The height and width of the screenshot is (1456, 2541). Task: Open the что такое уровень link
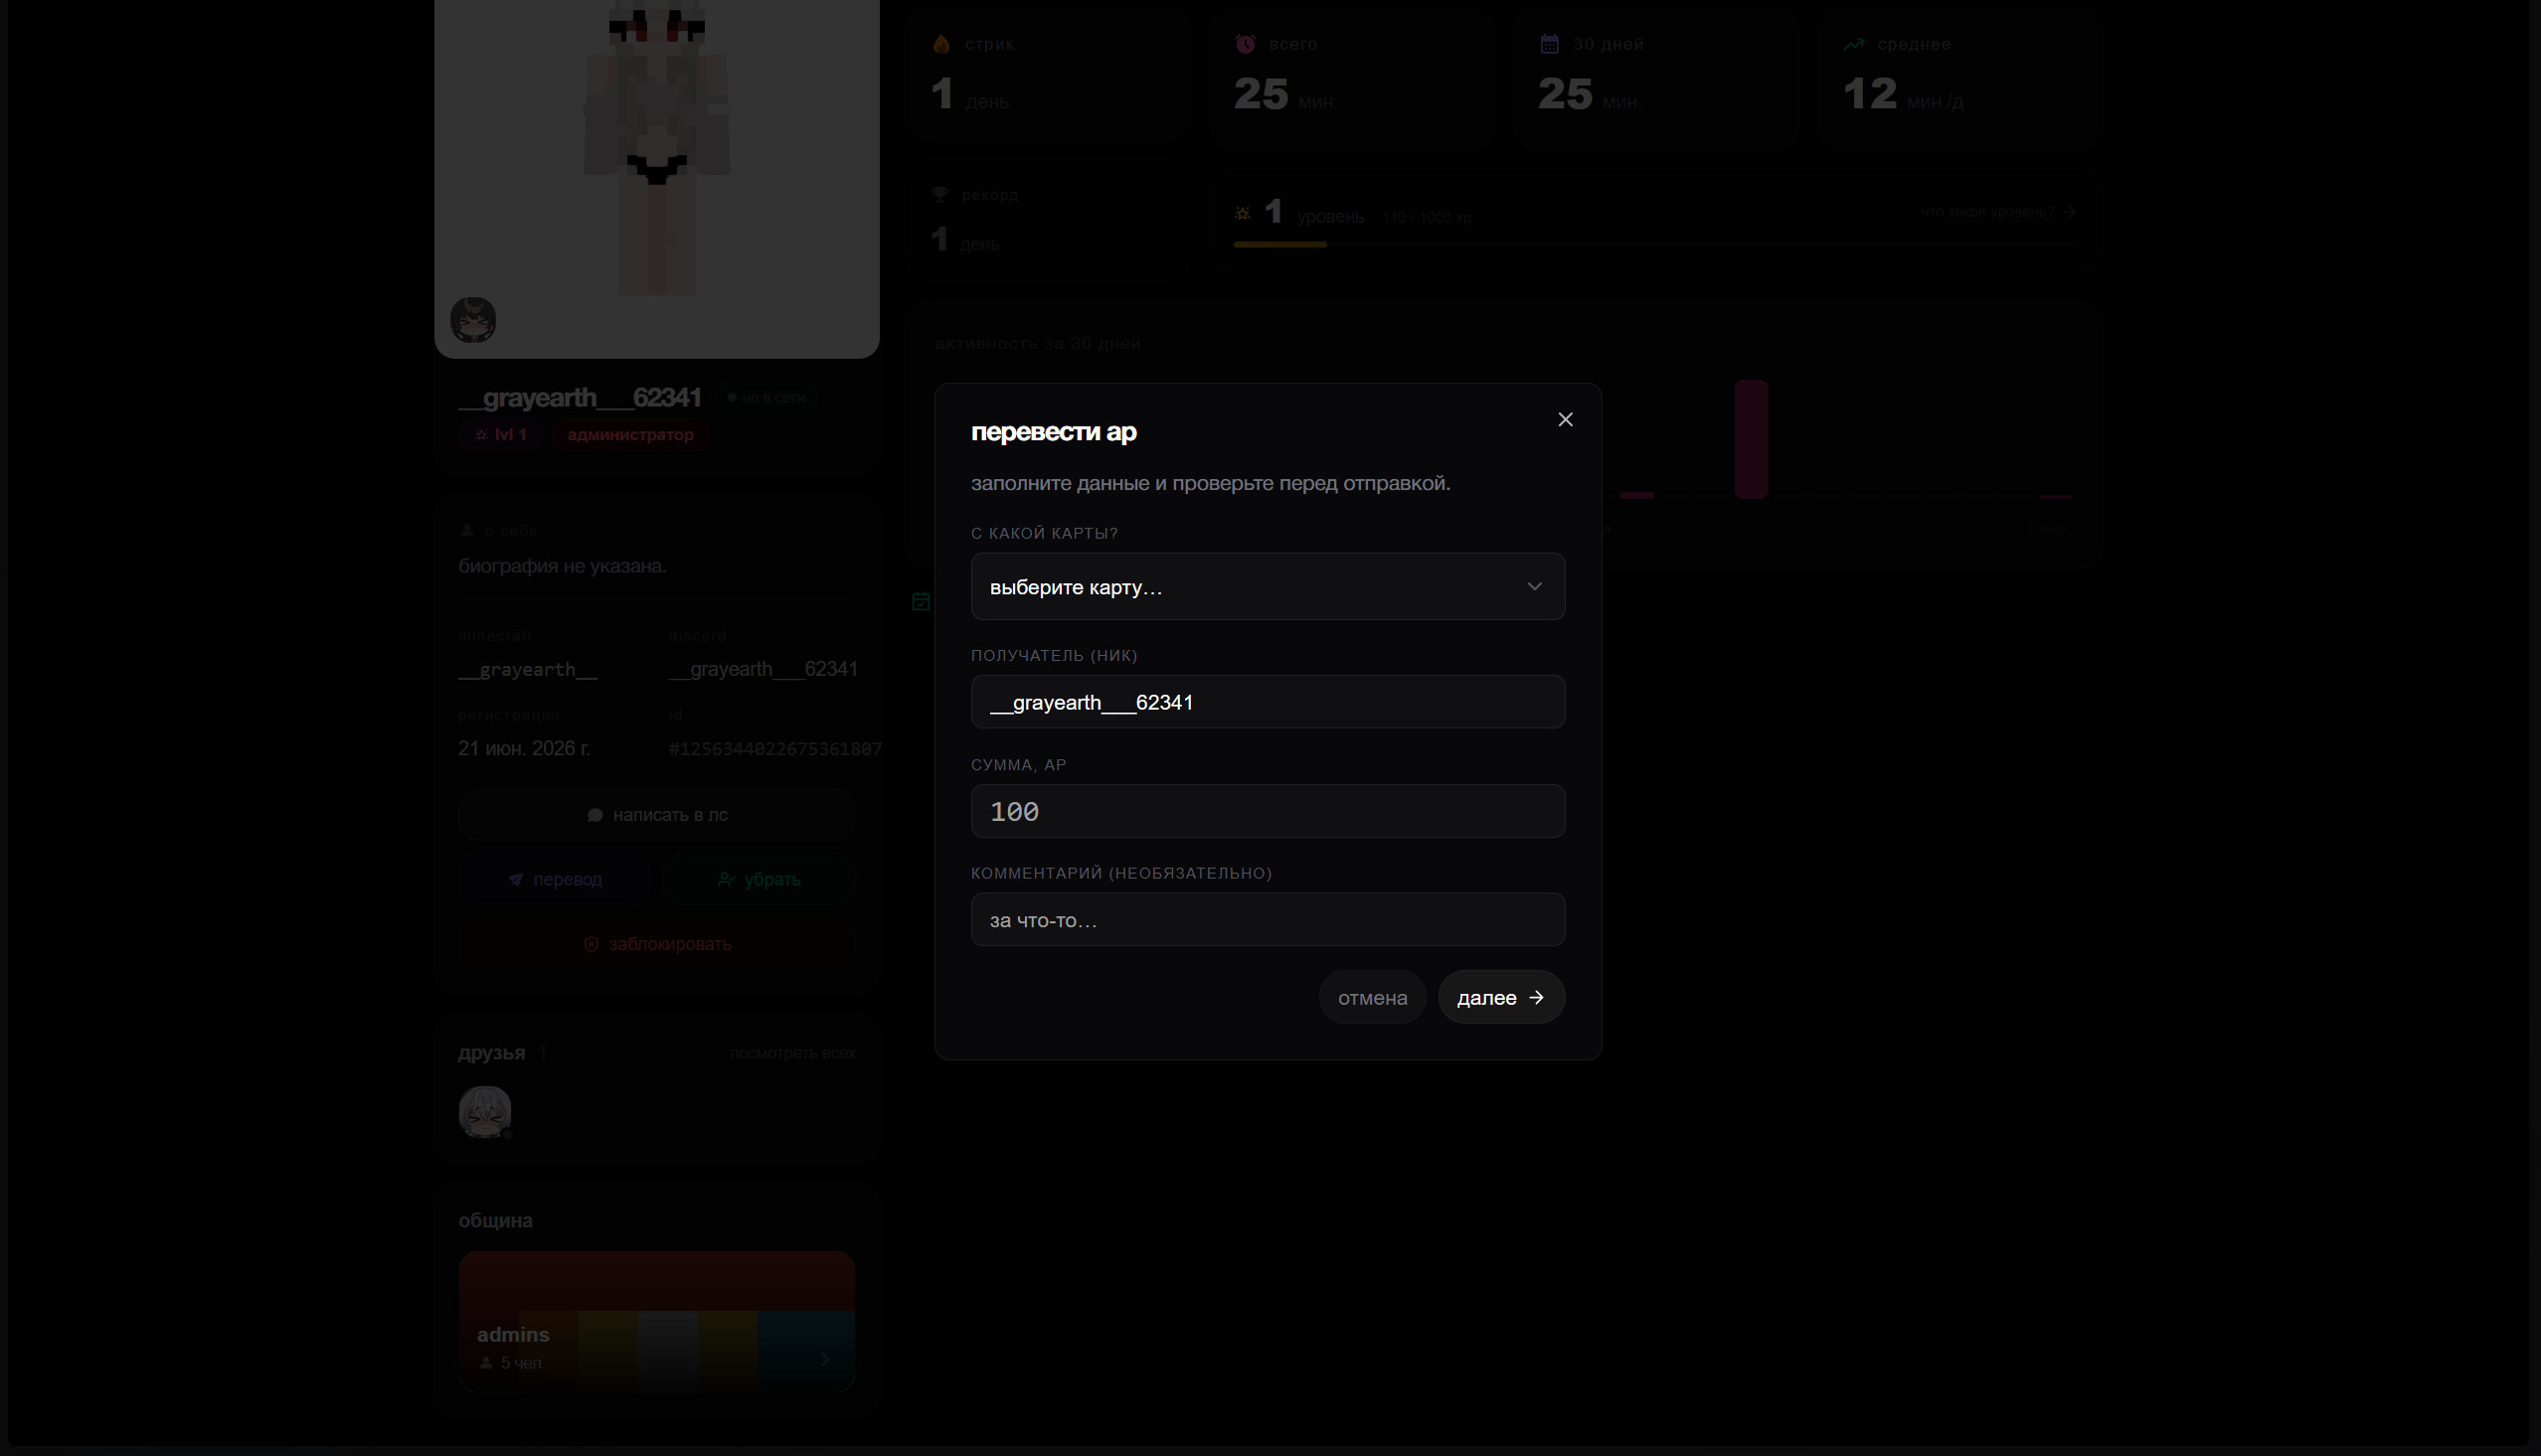click(x=1997, y=212)
